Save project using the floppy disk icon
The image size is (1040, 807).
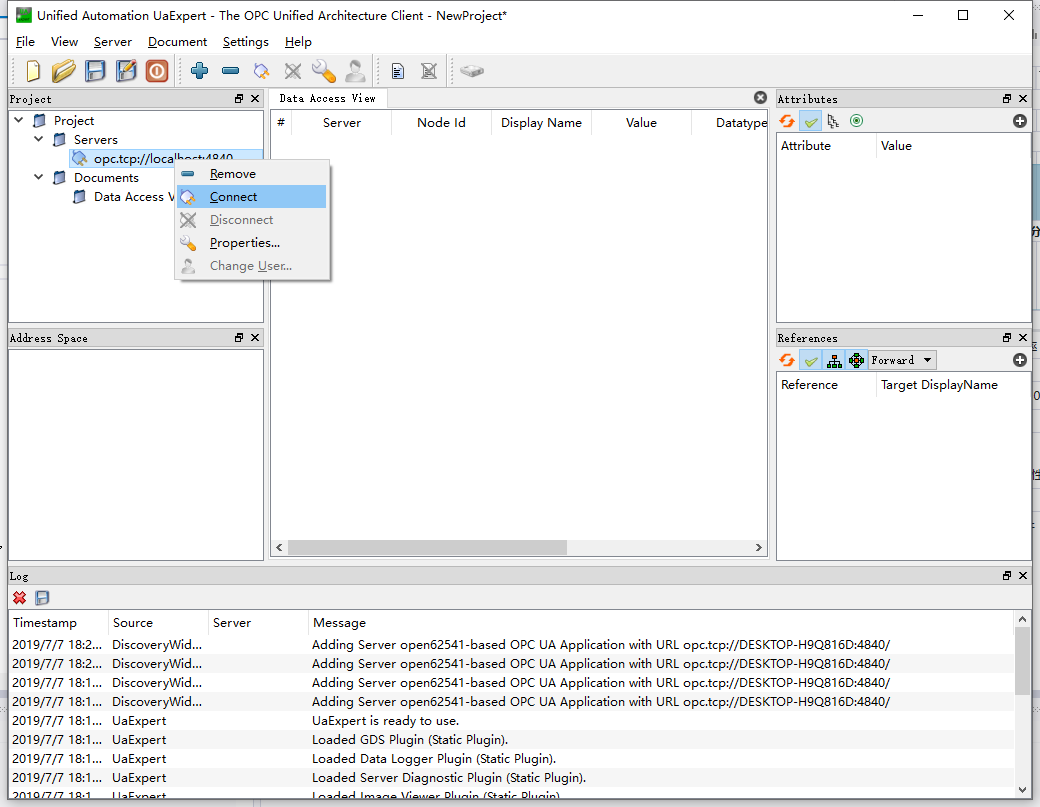click(x=95, y=71)
